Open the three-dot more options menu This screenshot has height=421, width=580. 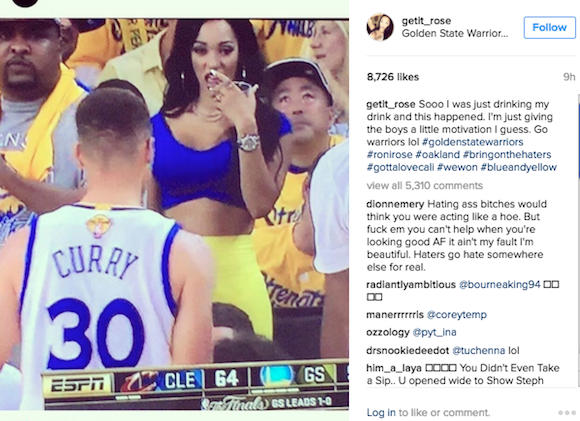pyautogui.click(x=567, y=412)
